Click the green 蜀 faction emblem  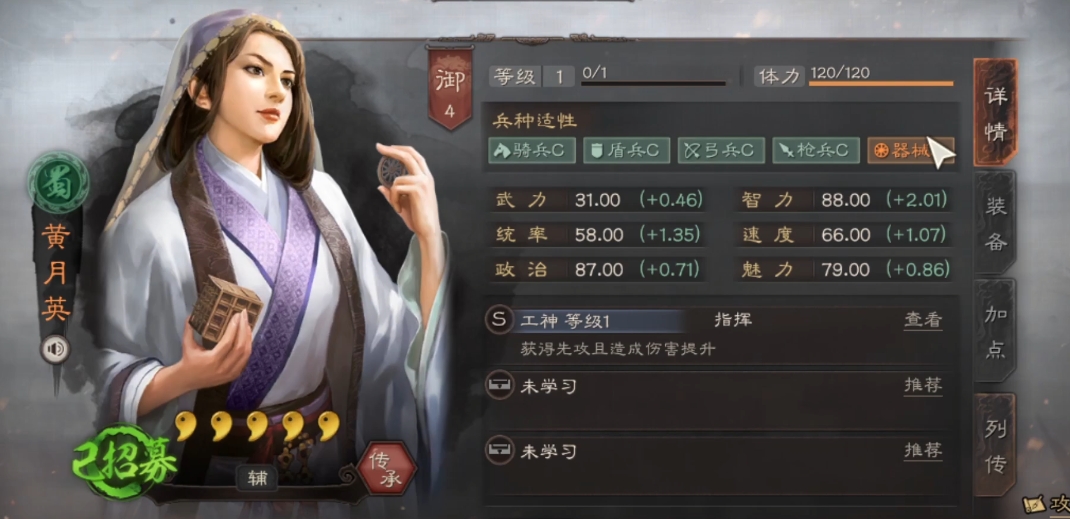(58, 182)
